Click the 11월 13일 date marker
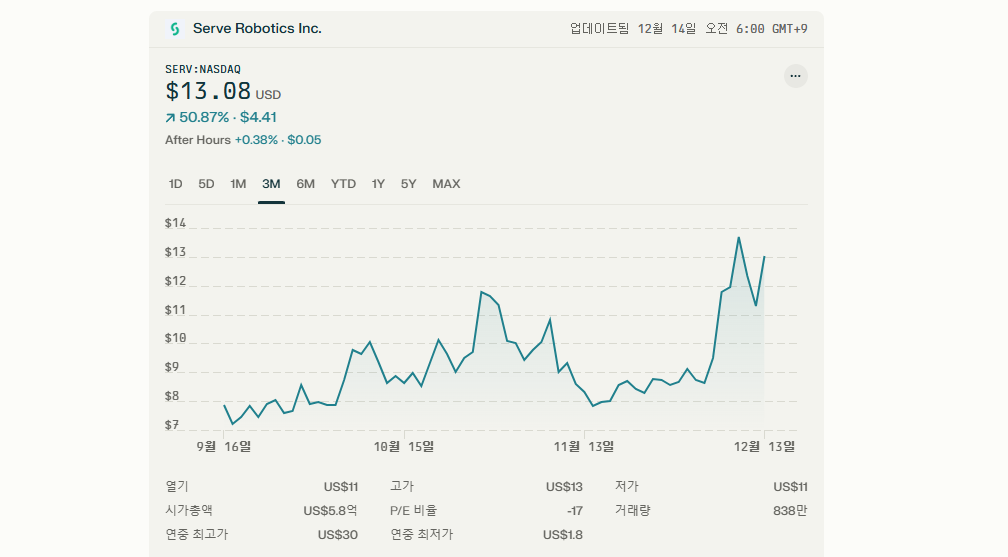The image size is (1008, 557). (584, 446)
